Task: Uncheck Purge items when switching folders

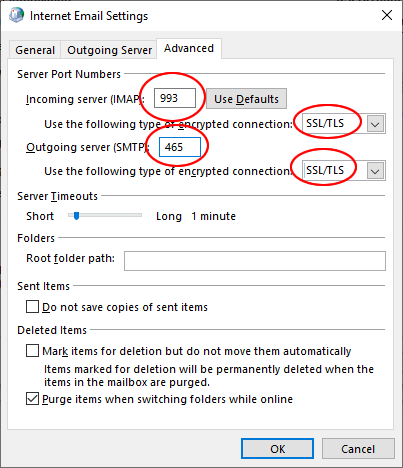Action: click(x=32, y=399)
